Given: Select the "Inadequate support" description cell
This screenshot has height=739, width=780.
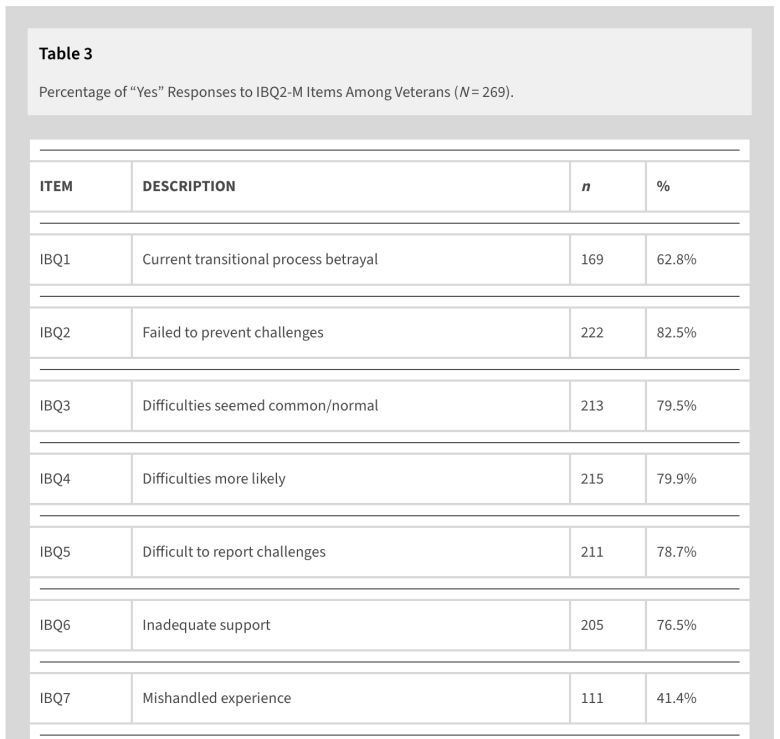Looking at the screenshot, I should coord(206,625).
